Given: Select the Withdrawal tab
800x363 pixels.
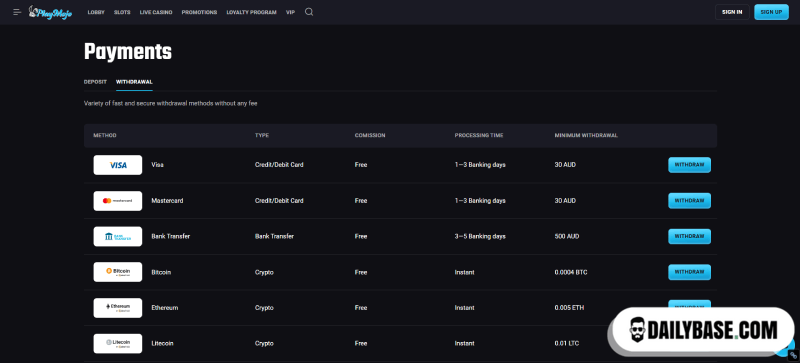Looking at the screenshot, I should (x=134, y=82).
